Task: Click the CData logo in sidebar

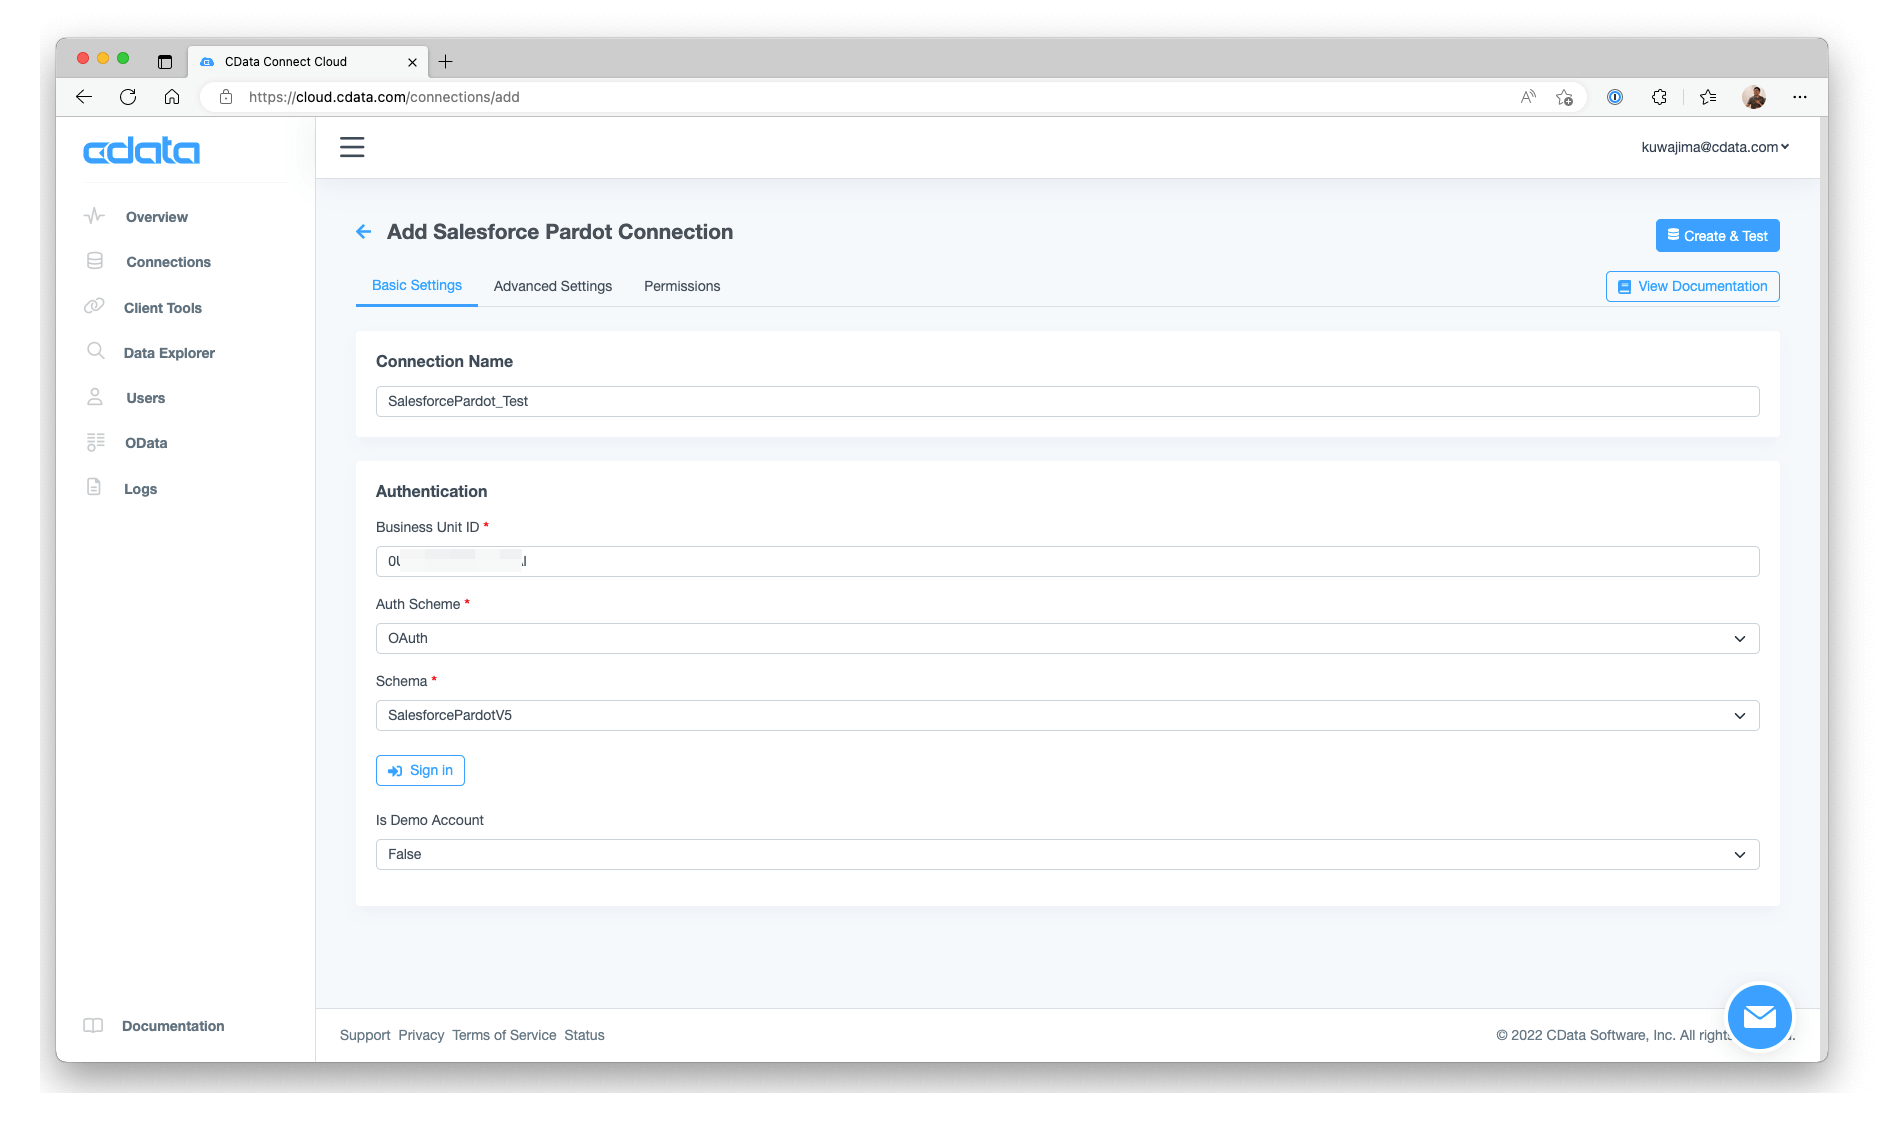Action: [141, 151]
